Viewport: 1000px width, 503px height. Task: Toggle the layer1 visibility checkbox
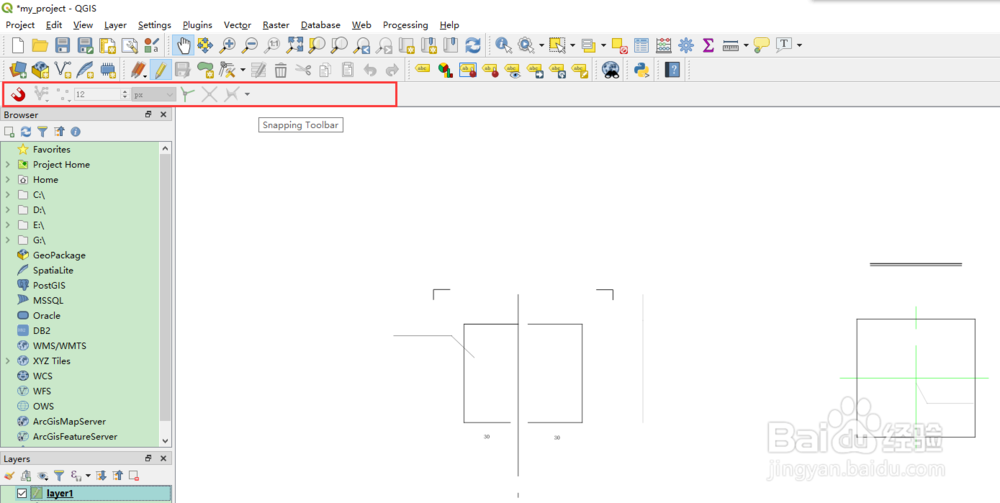22,493
